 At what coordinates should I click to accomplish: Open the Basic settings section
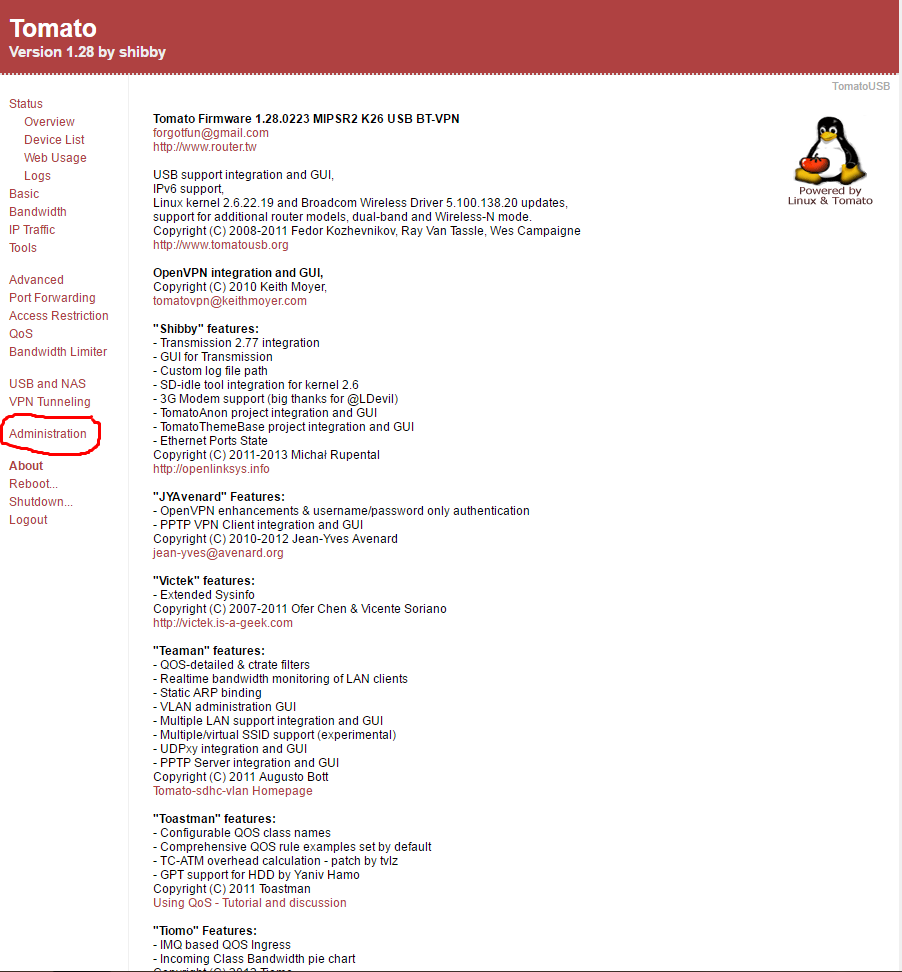point(24,193)
